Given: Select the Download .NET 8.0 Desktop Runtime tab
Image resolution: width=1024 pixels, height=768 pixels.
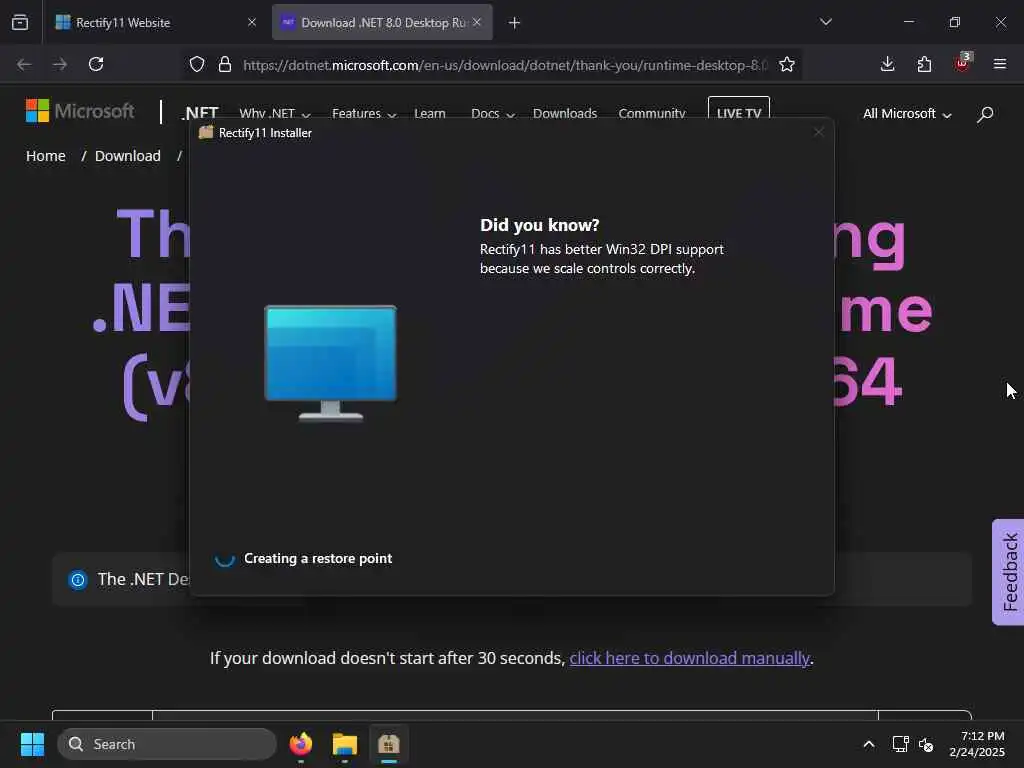Looking at the screenshot, I should [382, 22].
